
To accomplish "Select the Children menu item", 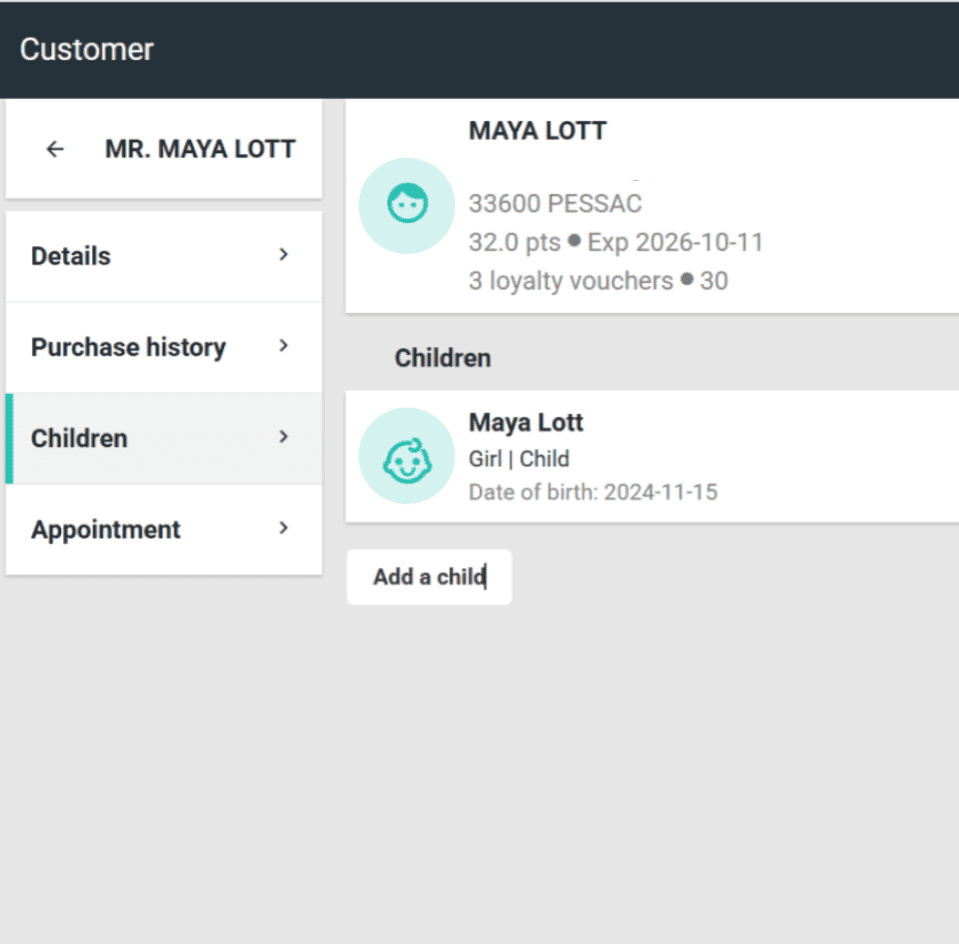I will point(79,438).
